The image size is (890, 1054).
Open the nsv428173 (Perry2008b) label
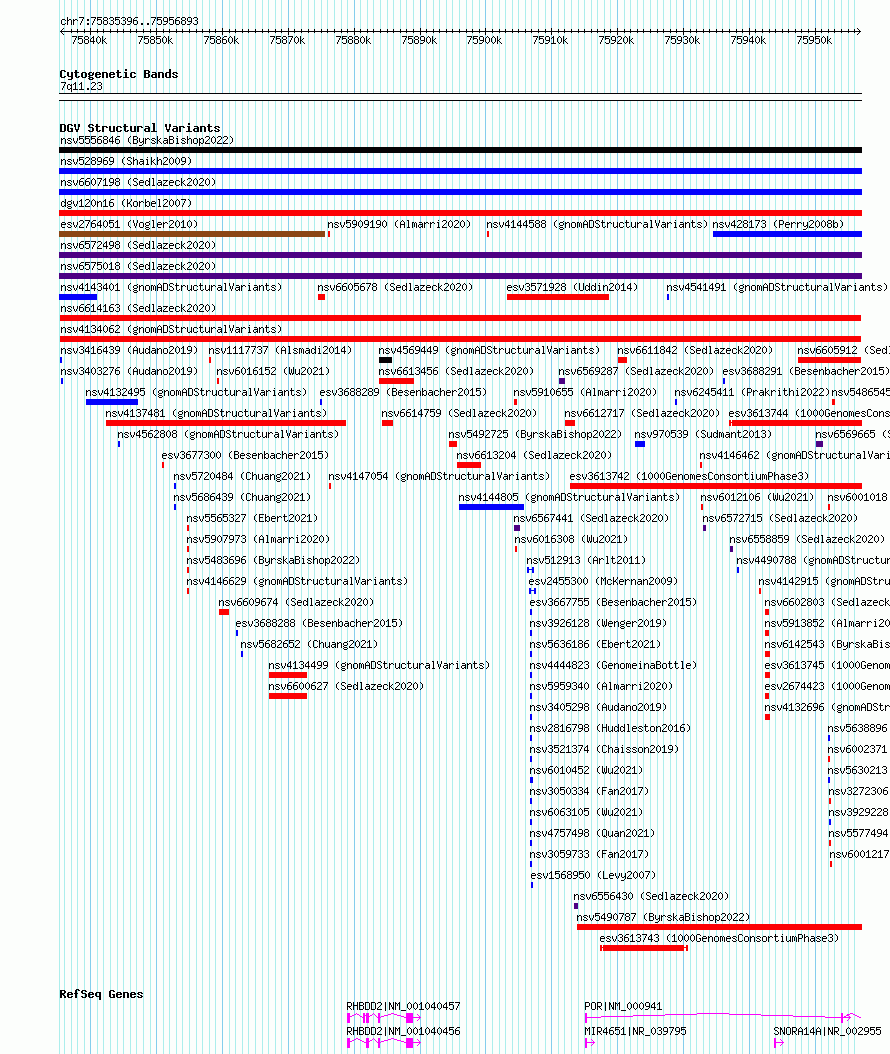tap(778, 225)
